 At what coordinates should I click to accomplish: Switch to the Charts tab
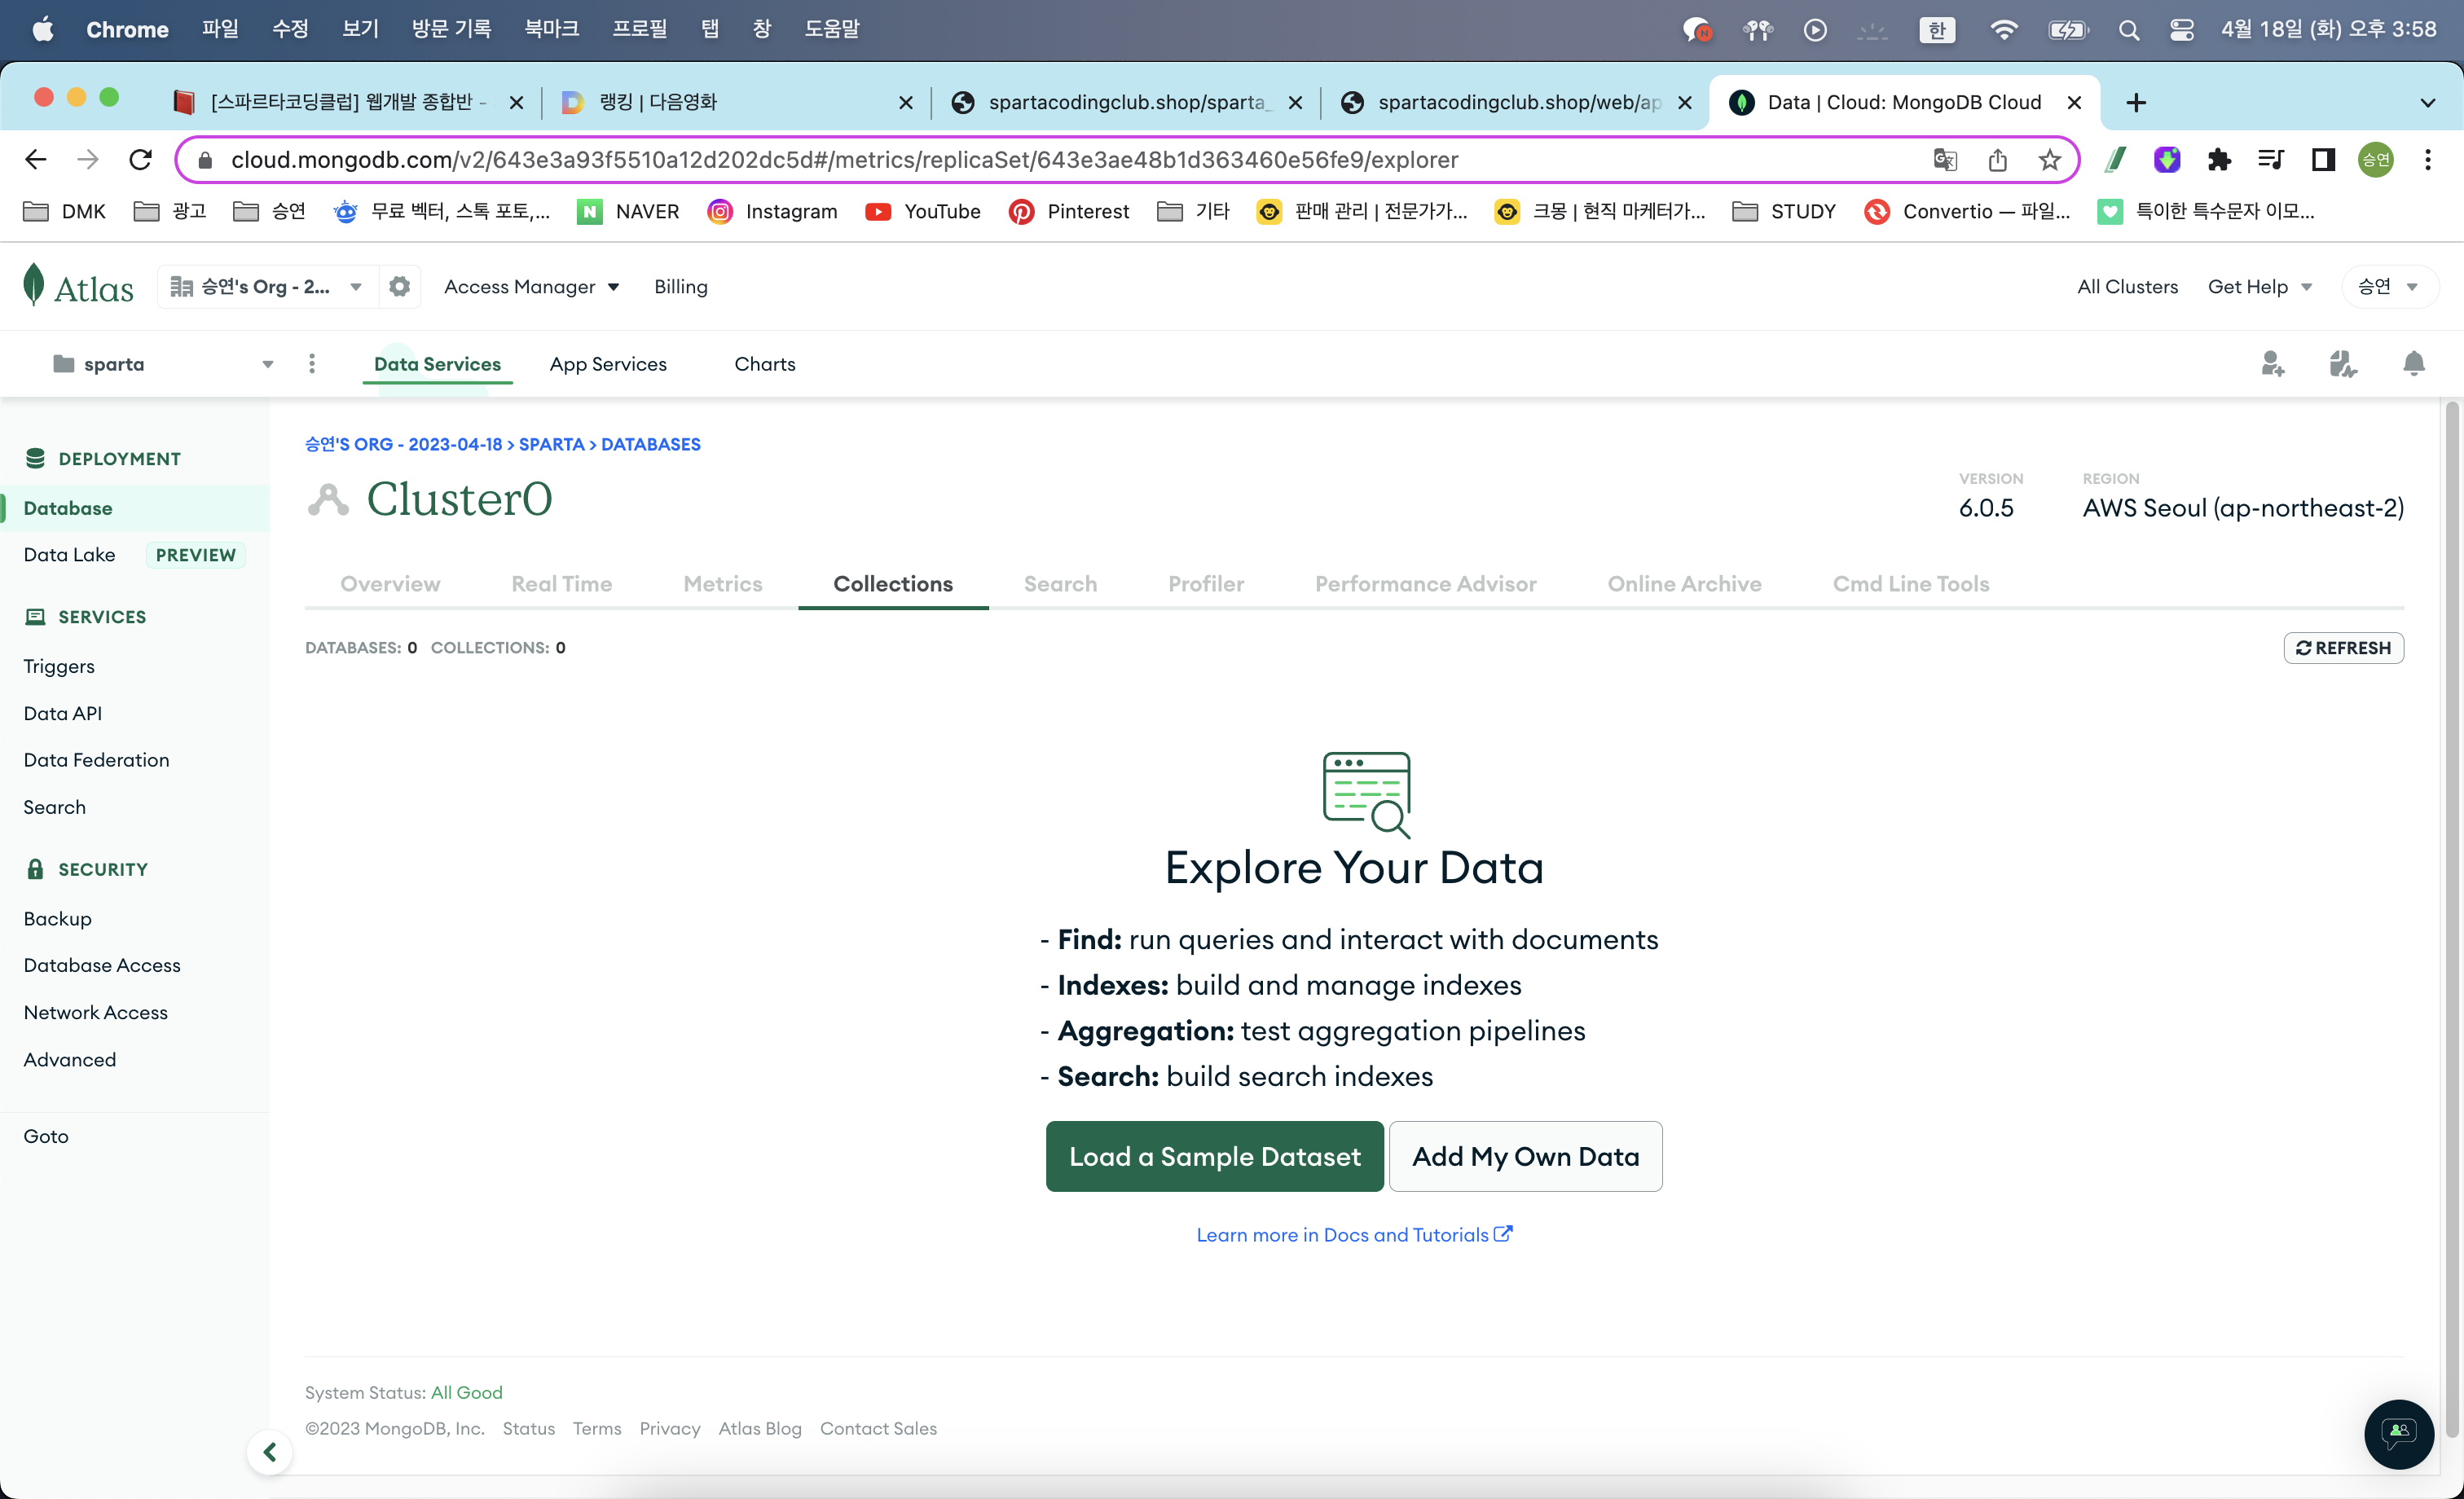click(765, 364)
